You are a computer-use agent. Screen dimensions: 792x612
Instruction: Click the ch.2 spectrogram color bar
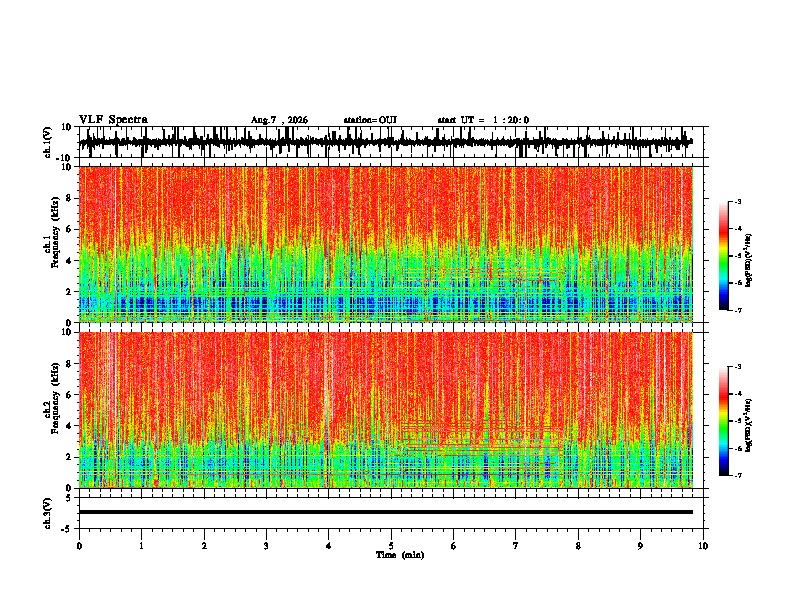[x=723, y=421]
